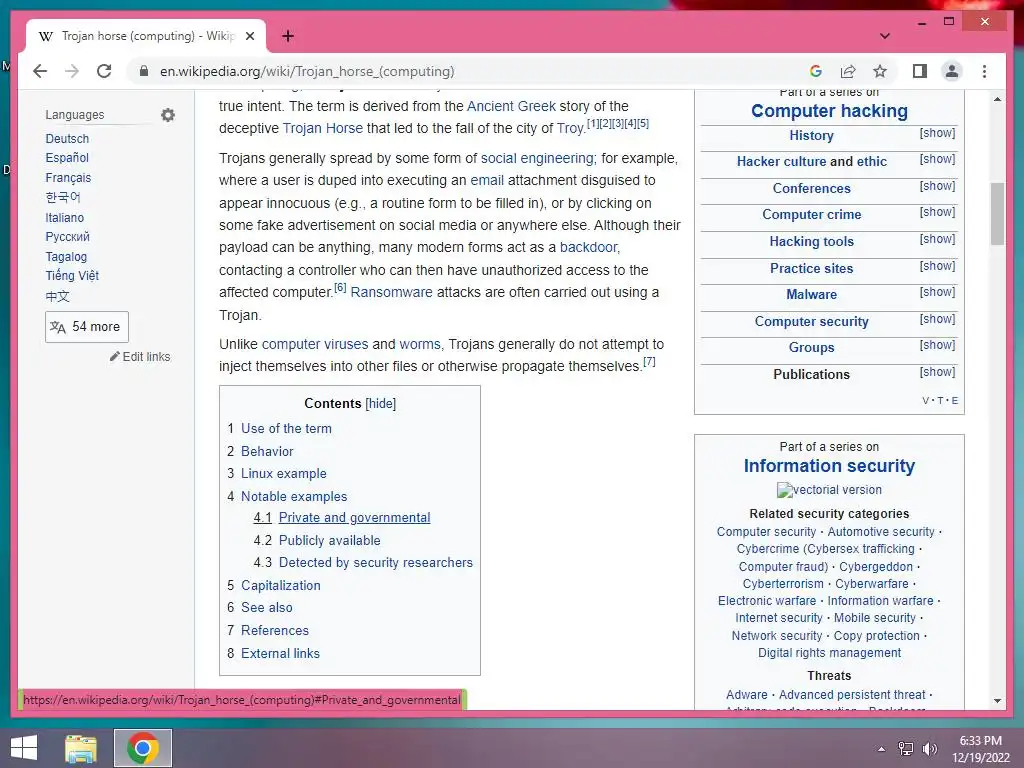The image size is (1024, 768).
Task: Share this page using the share icon
Action: pyautogui.click(x=848, y=71)
